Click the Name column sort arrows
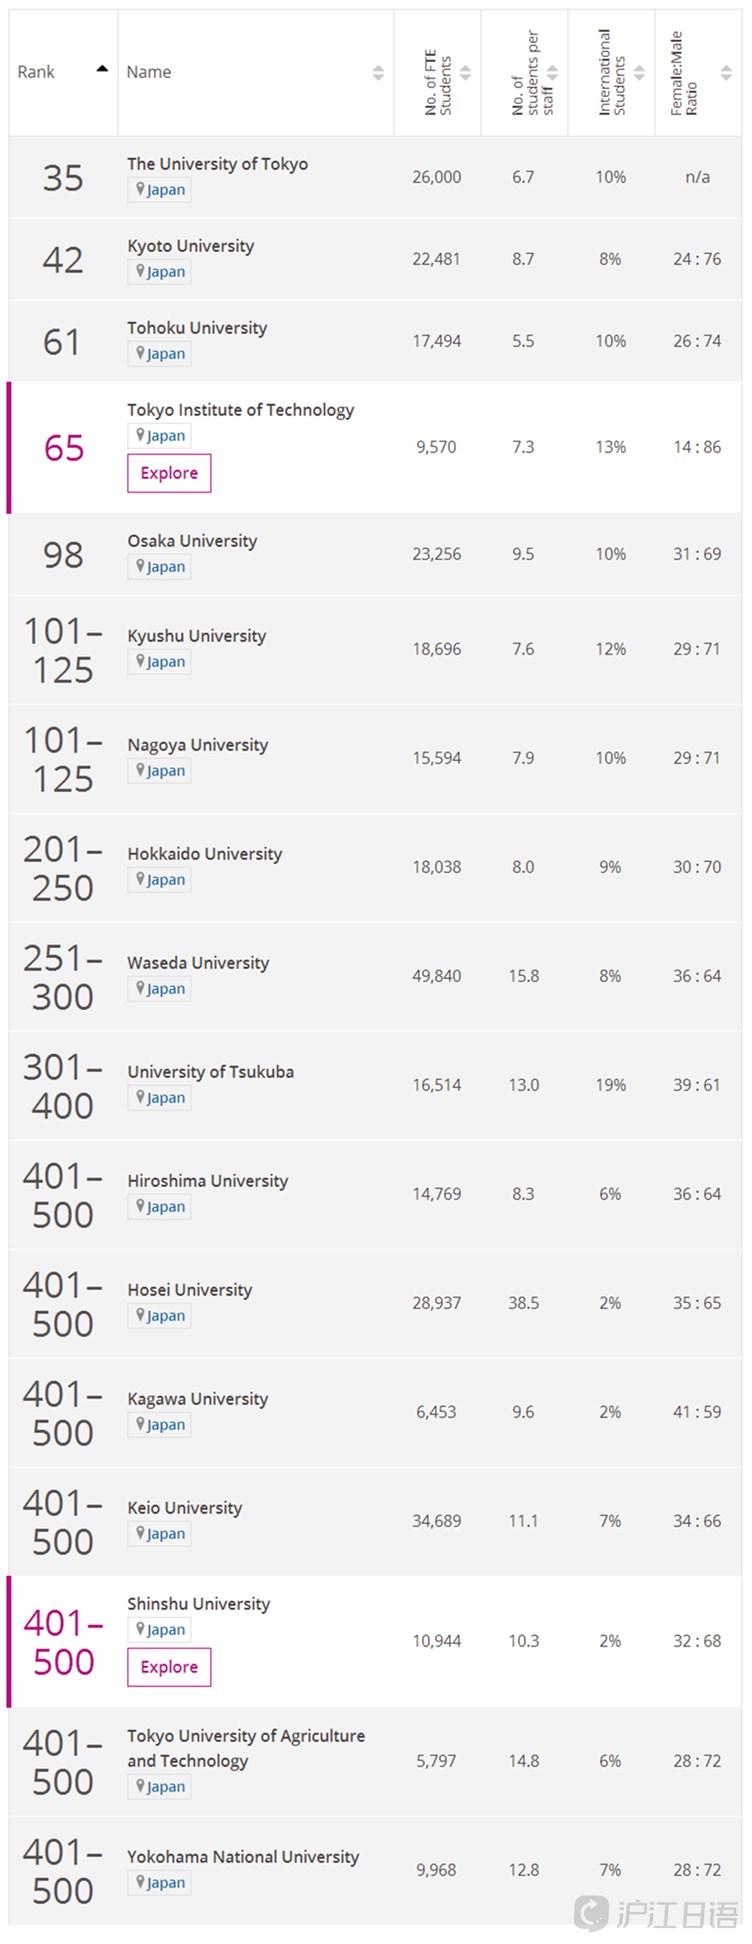752x1944 pixels. click(x=378, y=72)
